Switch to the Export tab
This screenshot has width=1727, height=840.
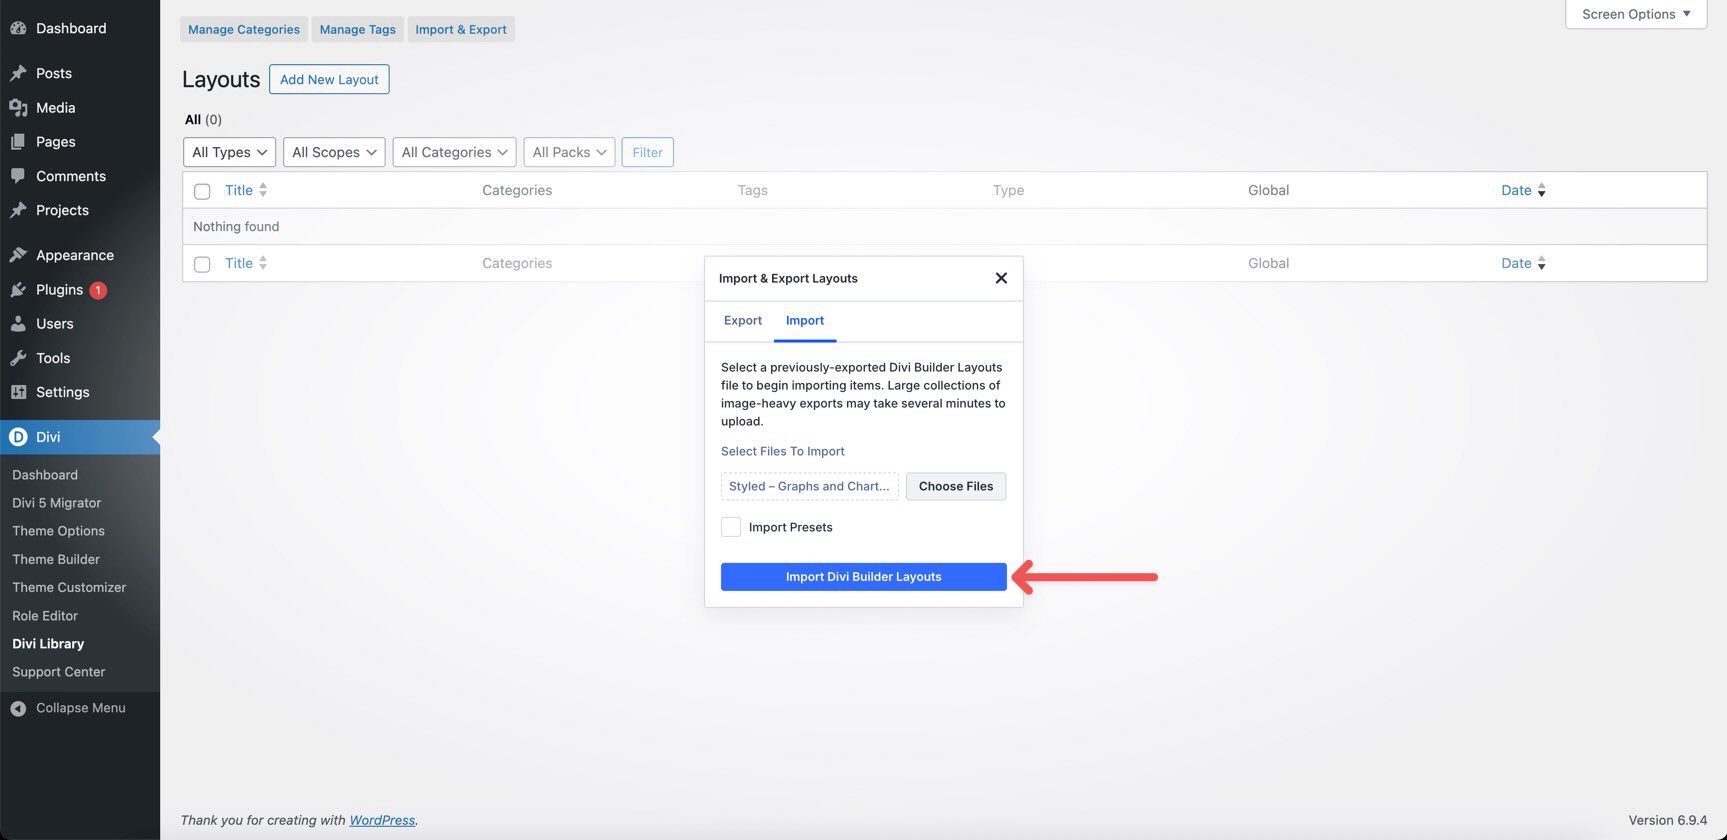(743, 320)
